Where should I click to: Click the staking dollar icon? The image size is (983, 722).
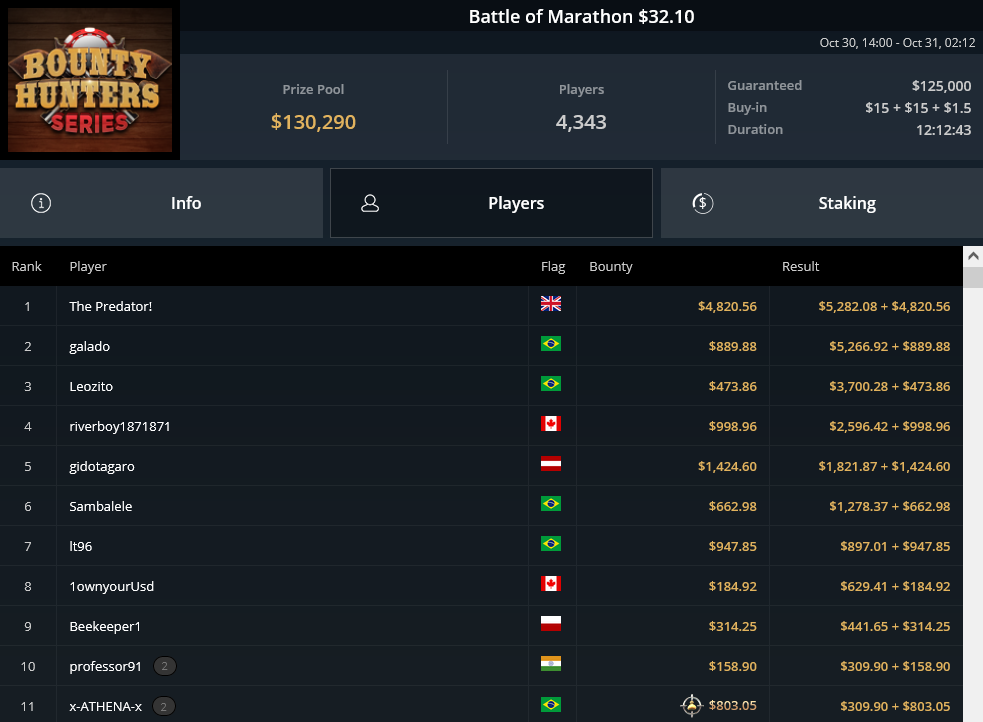702,203
